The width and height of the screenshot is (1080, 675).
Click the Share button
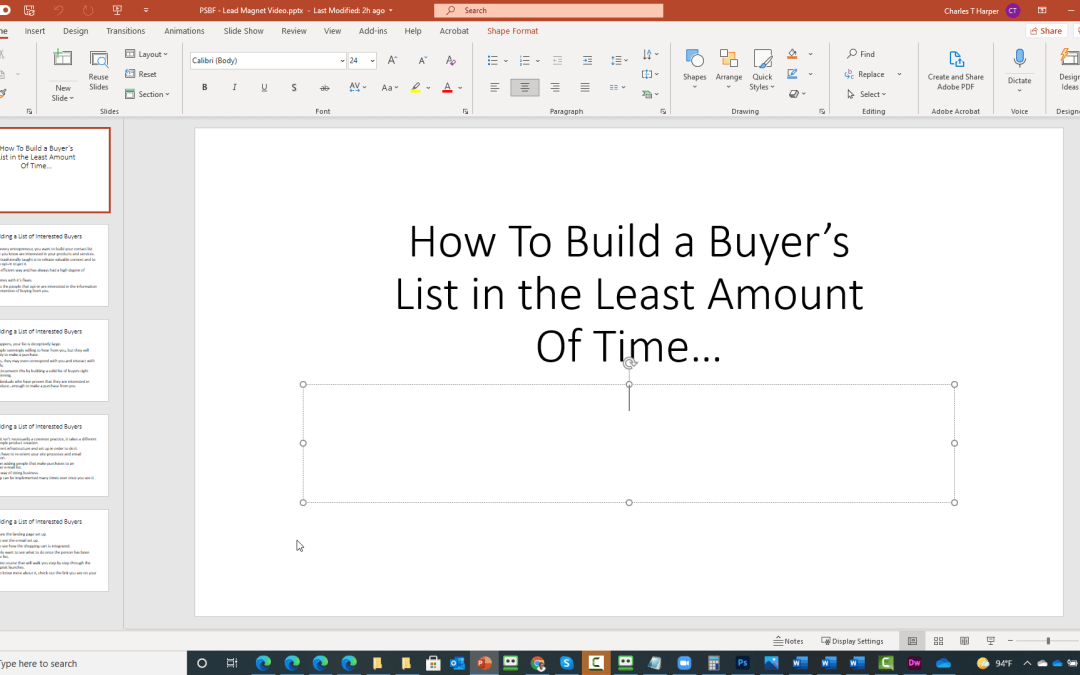[1046, 31]
